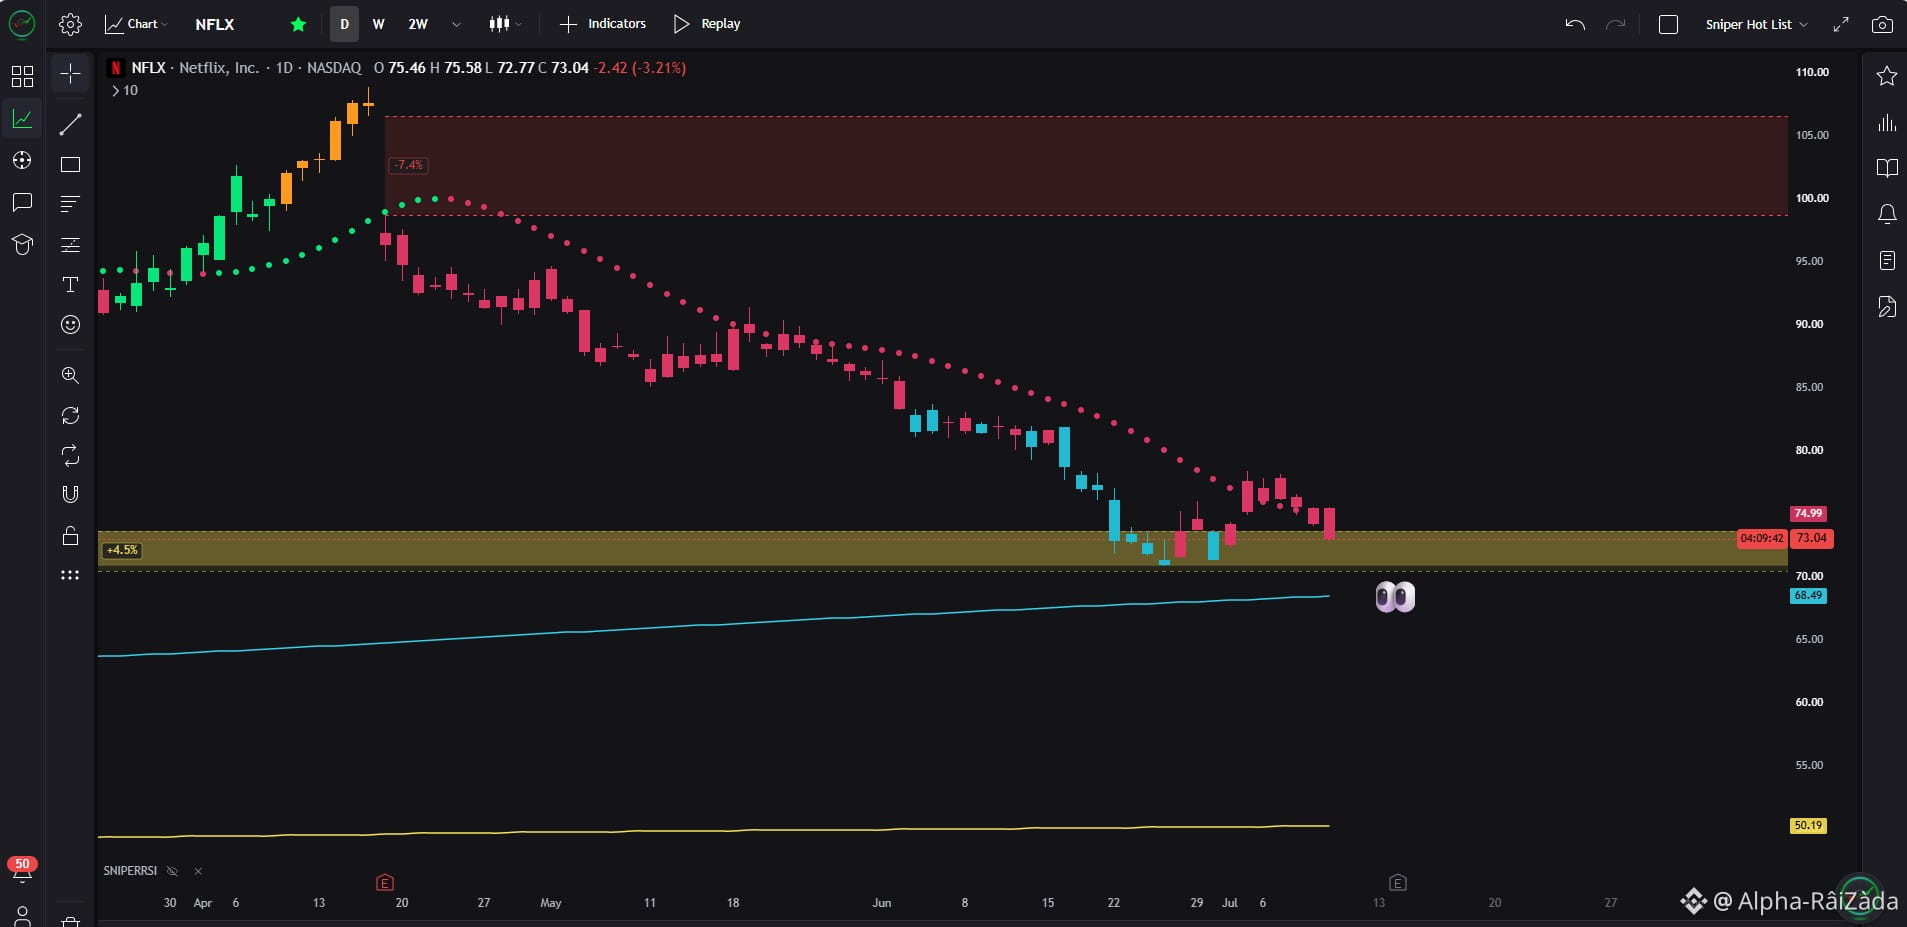
Task: Open the text-lines annotation tool
Action: [x=70, y=204]
